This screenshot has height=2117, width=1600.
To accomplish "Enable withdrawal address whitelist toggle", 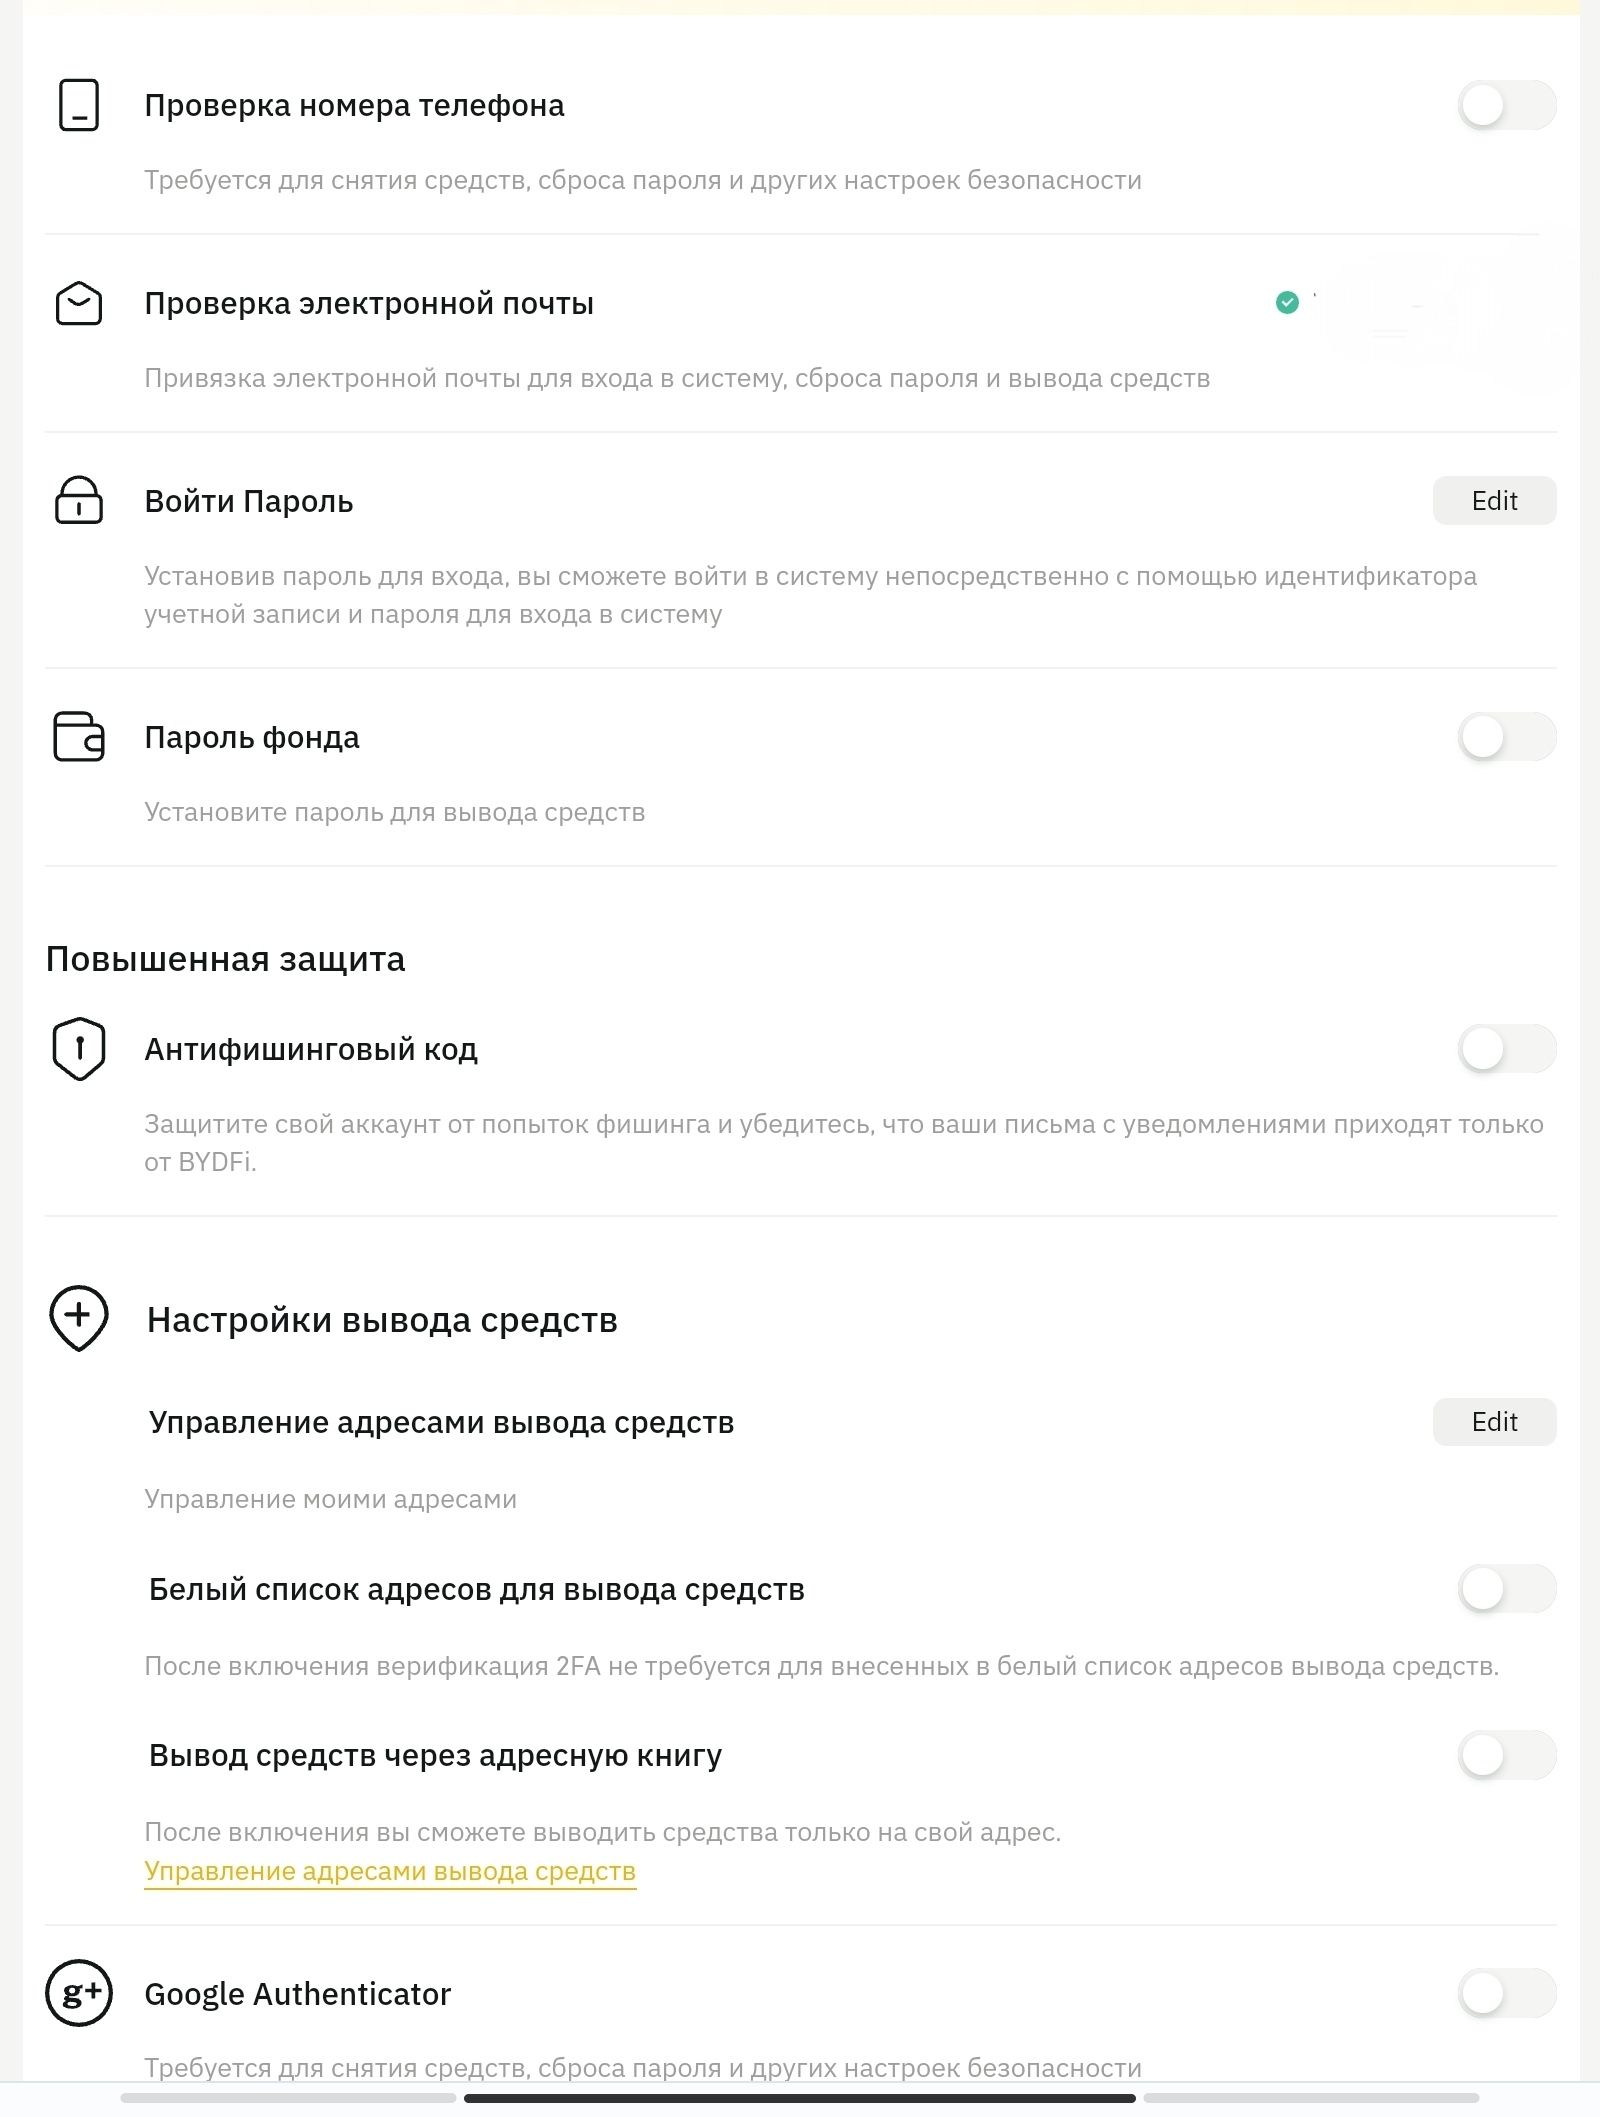I will pos(1506,1589).
